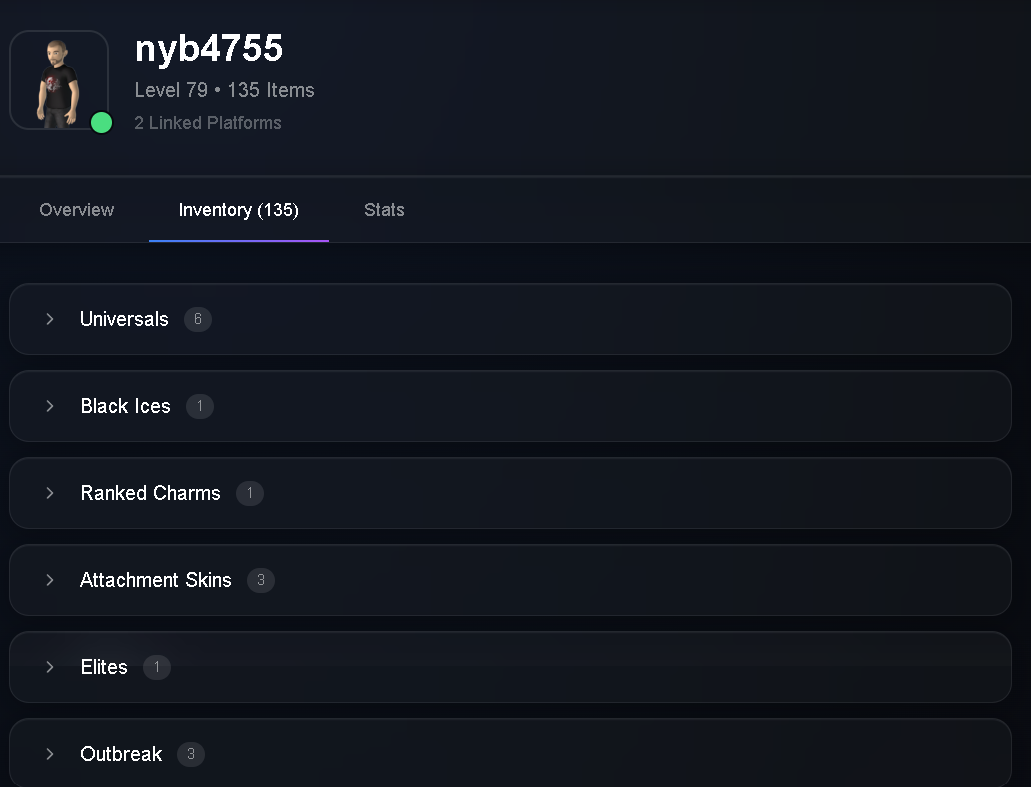Viewport: 1031px width, 787px height.
Task: Click the Attachment Skins count badge 3
Action: (x=261, y=580)
